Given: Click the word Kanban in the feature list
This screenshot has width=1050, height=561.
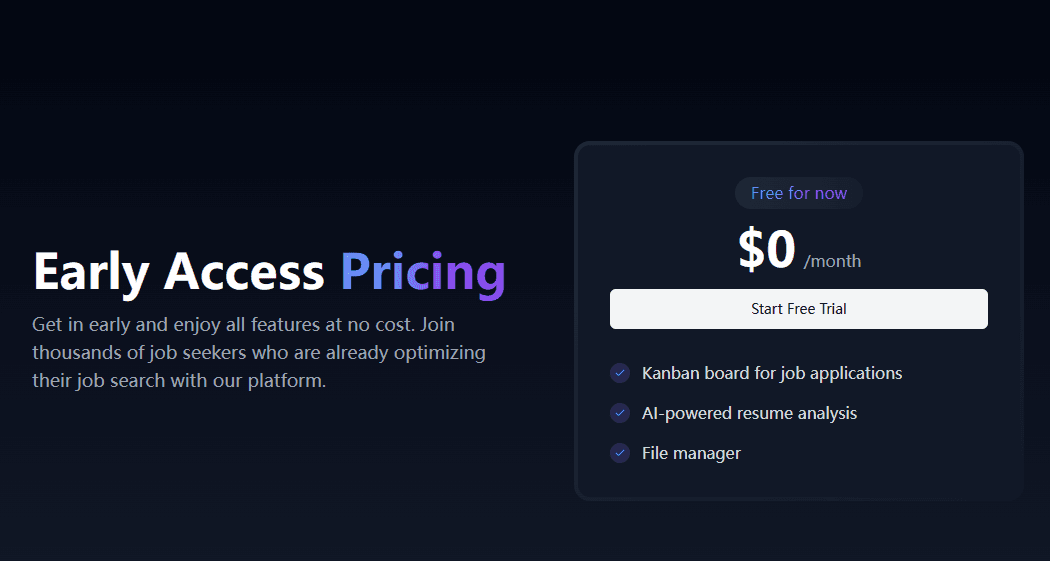Looking at the screenshot, I should click(x=671, y=373).
